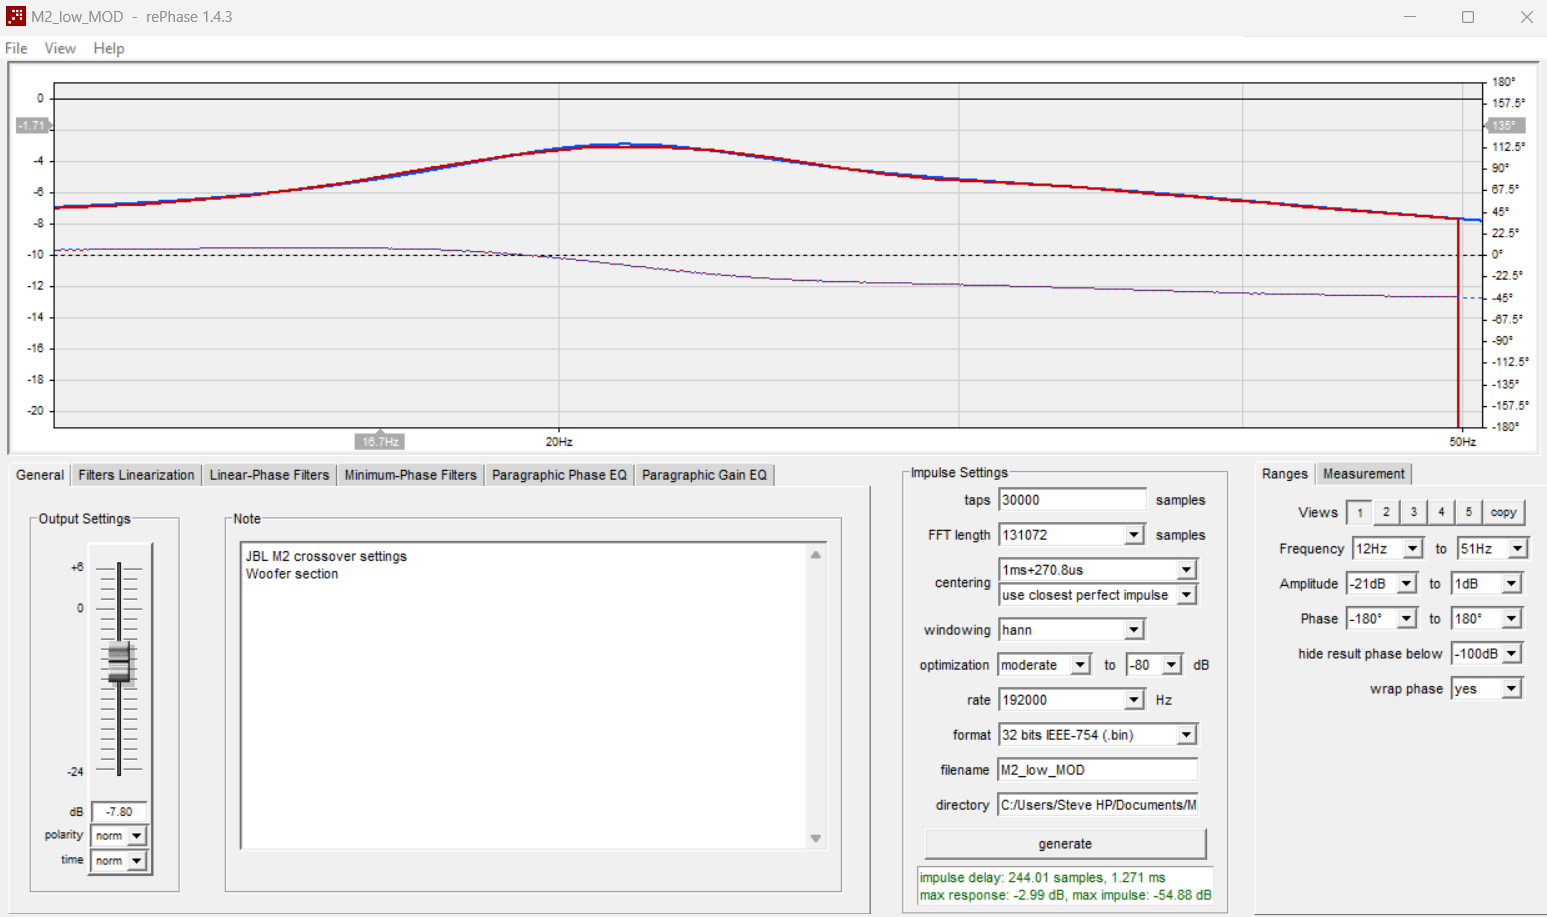This screenshot has width=1547, height=917.
Task: Click the Note scrollbar up arrow
Action: [x=816, y=555]
